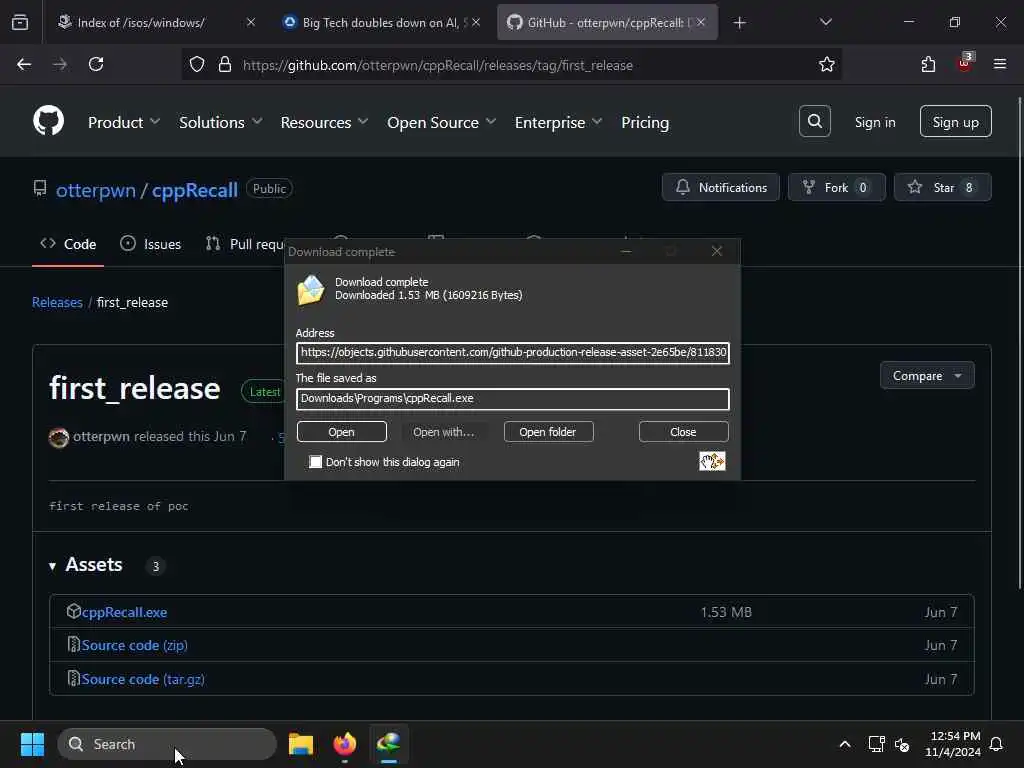
Task: Open the Windows Start menu
Action: click(32, 744)
